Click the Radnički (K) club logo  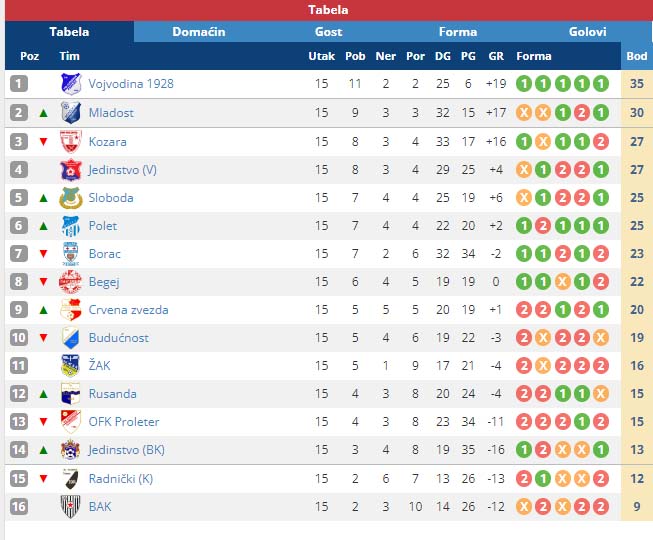click(70, 479)
